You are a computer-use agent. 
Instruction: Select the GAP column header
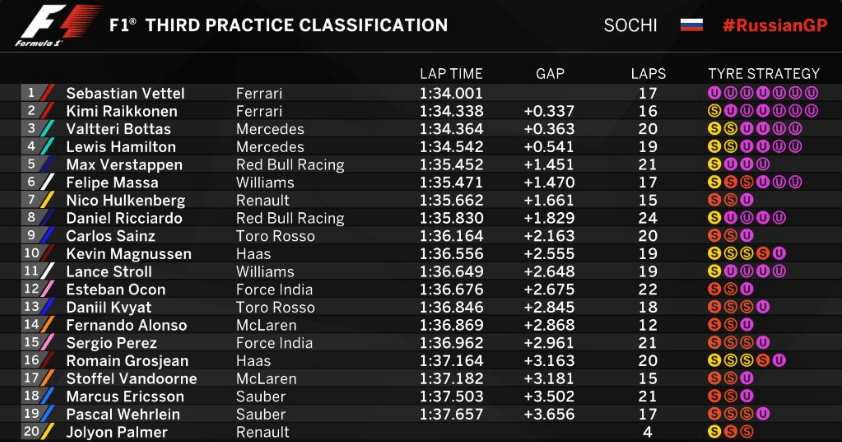tap(550, 74)
